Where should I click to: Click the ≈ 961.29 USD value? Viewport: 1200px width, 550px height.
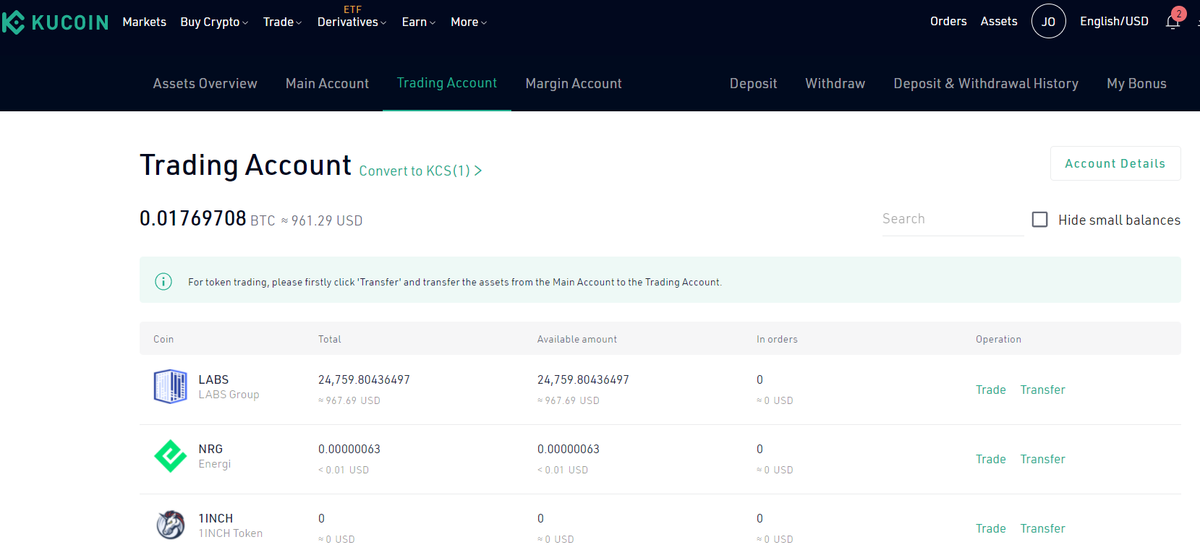(x=321, y=220)
